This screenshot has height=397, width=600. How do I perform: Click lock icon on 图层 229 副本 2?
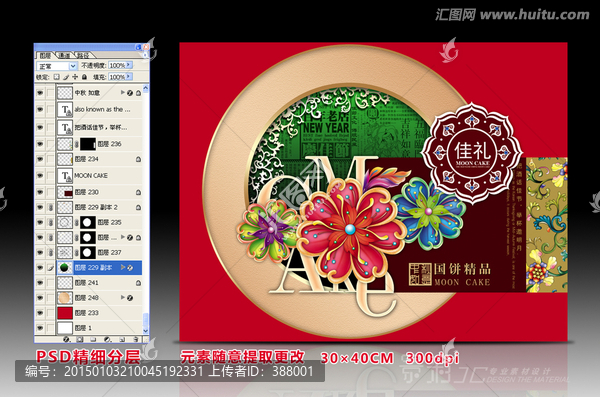138,207
